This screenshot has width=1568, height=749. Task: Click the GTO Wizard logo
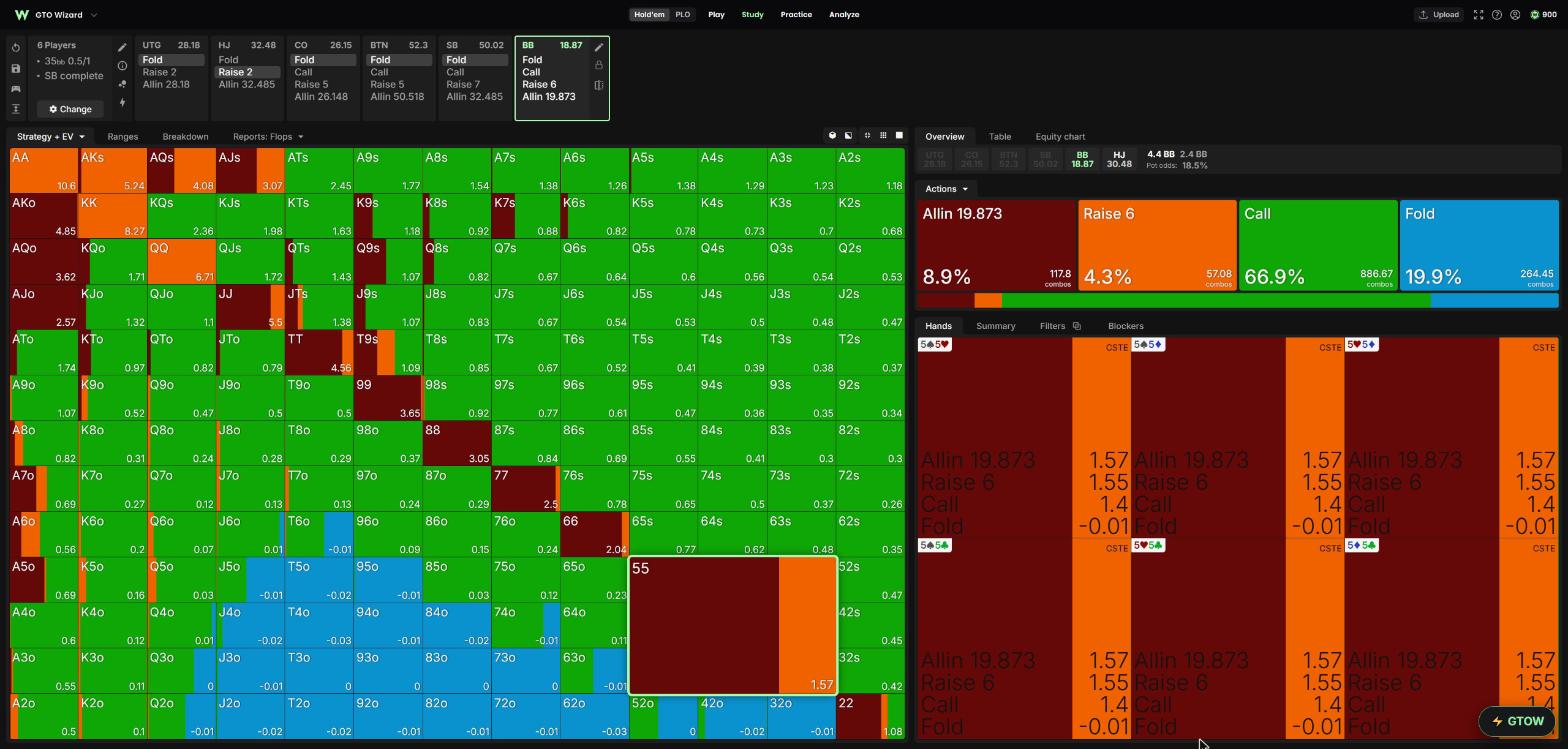21,15
